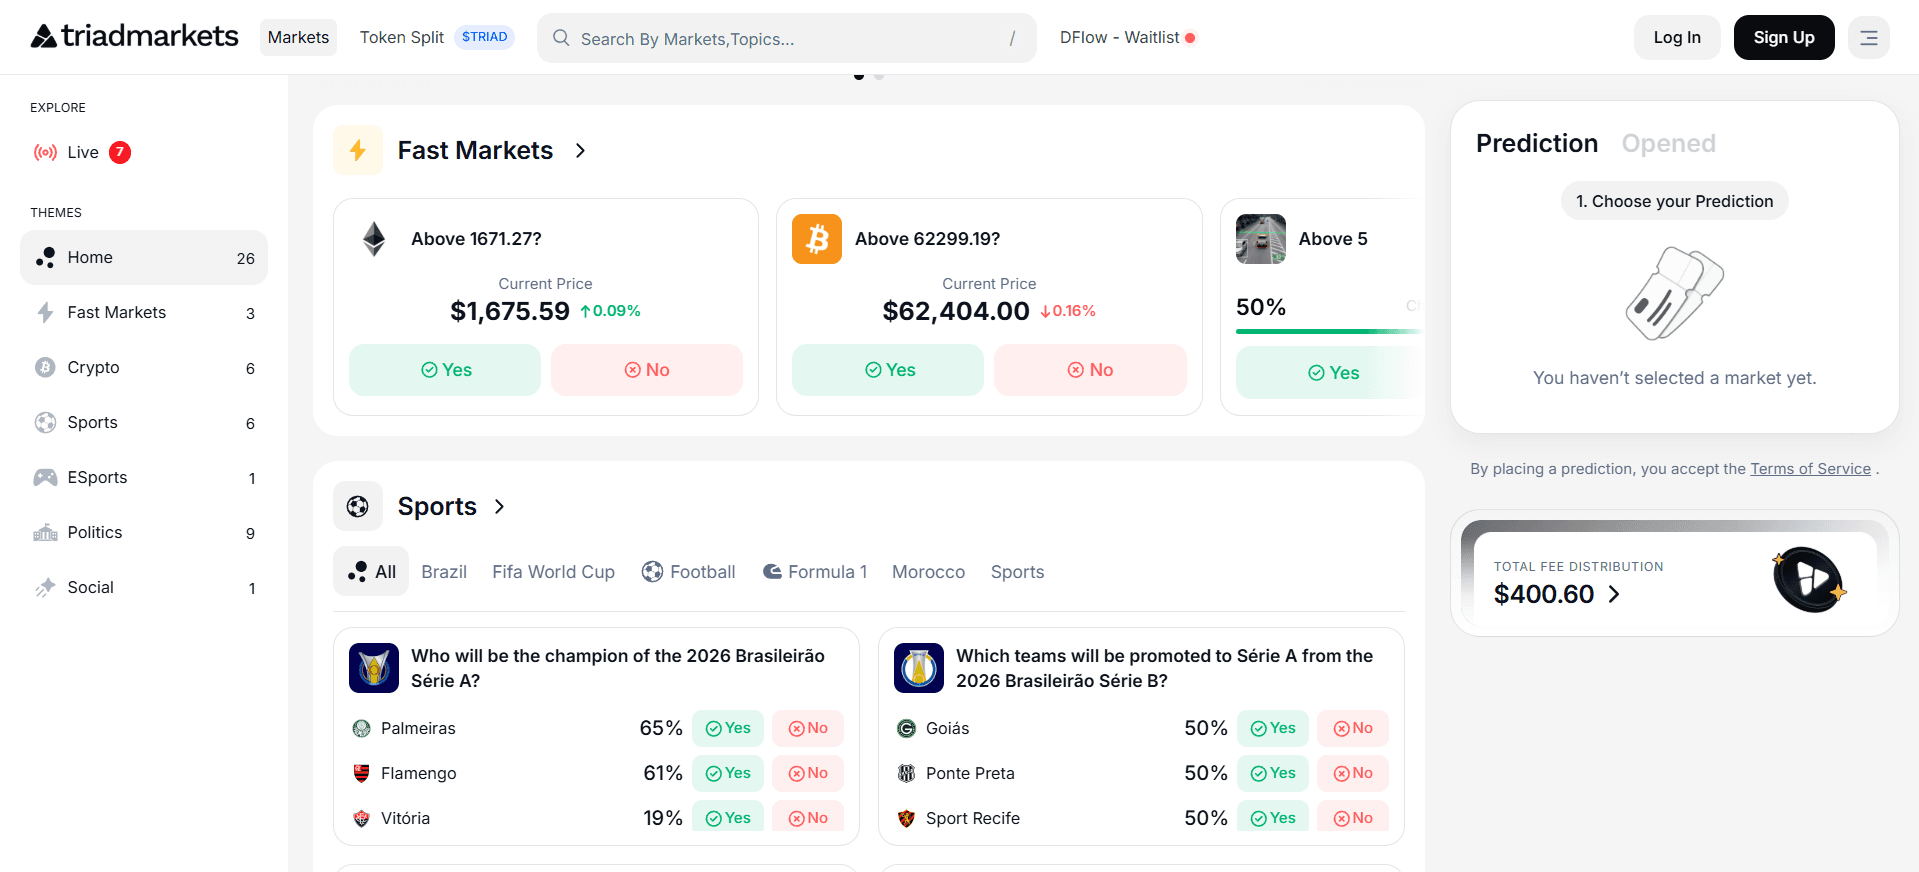Screen dimensions: 1919x872
Task: Click the Sport Recife team crest
Action: (907, 818)
